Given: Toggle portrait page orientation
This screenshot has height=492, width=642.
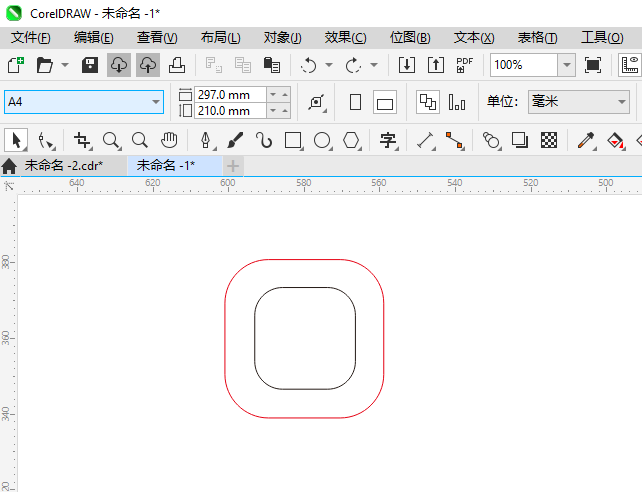Looking at the screenshot, I should [355, 102].
